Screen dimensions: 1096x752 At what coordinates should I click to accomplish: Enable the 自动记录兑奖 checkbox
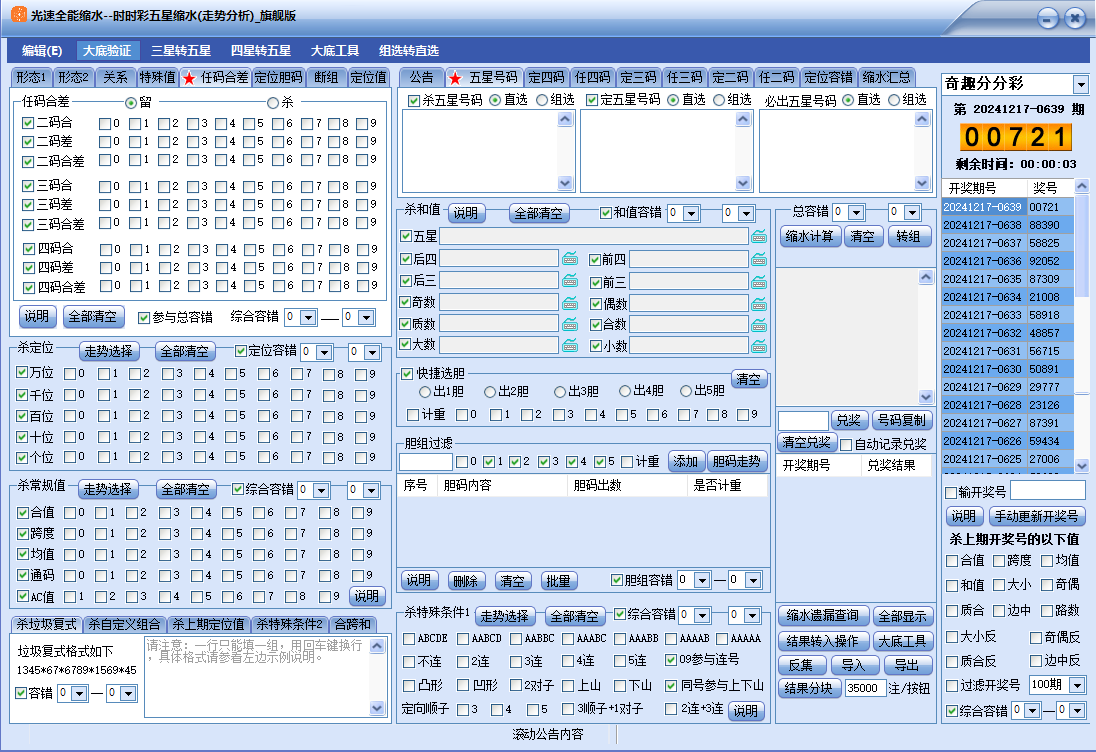tap(847, 444)
